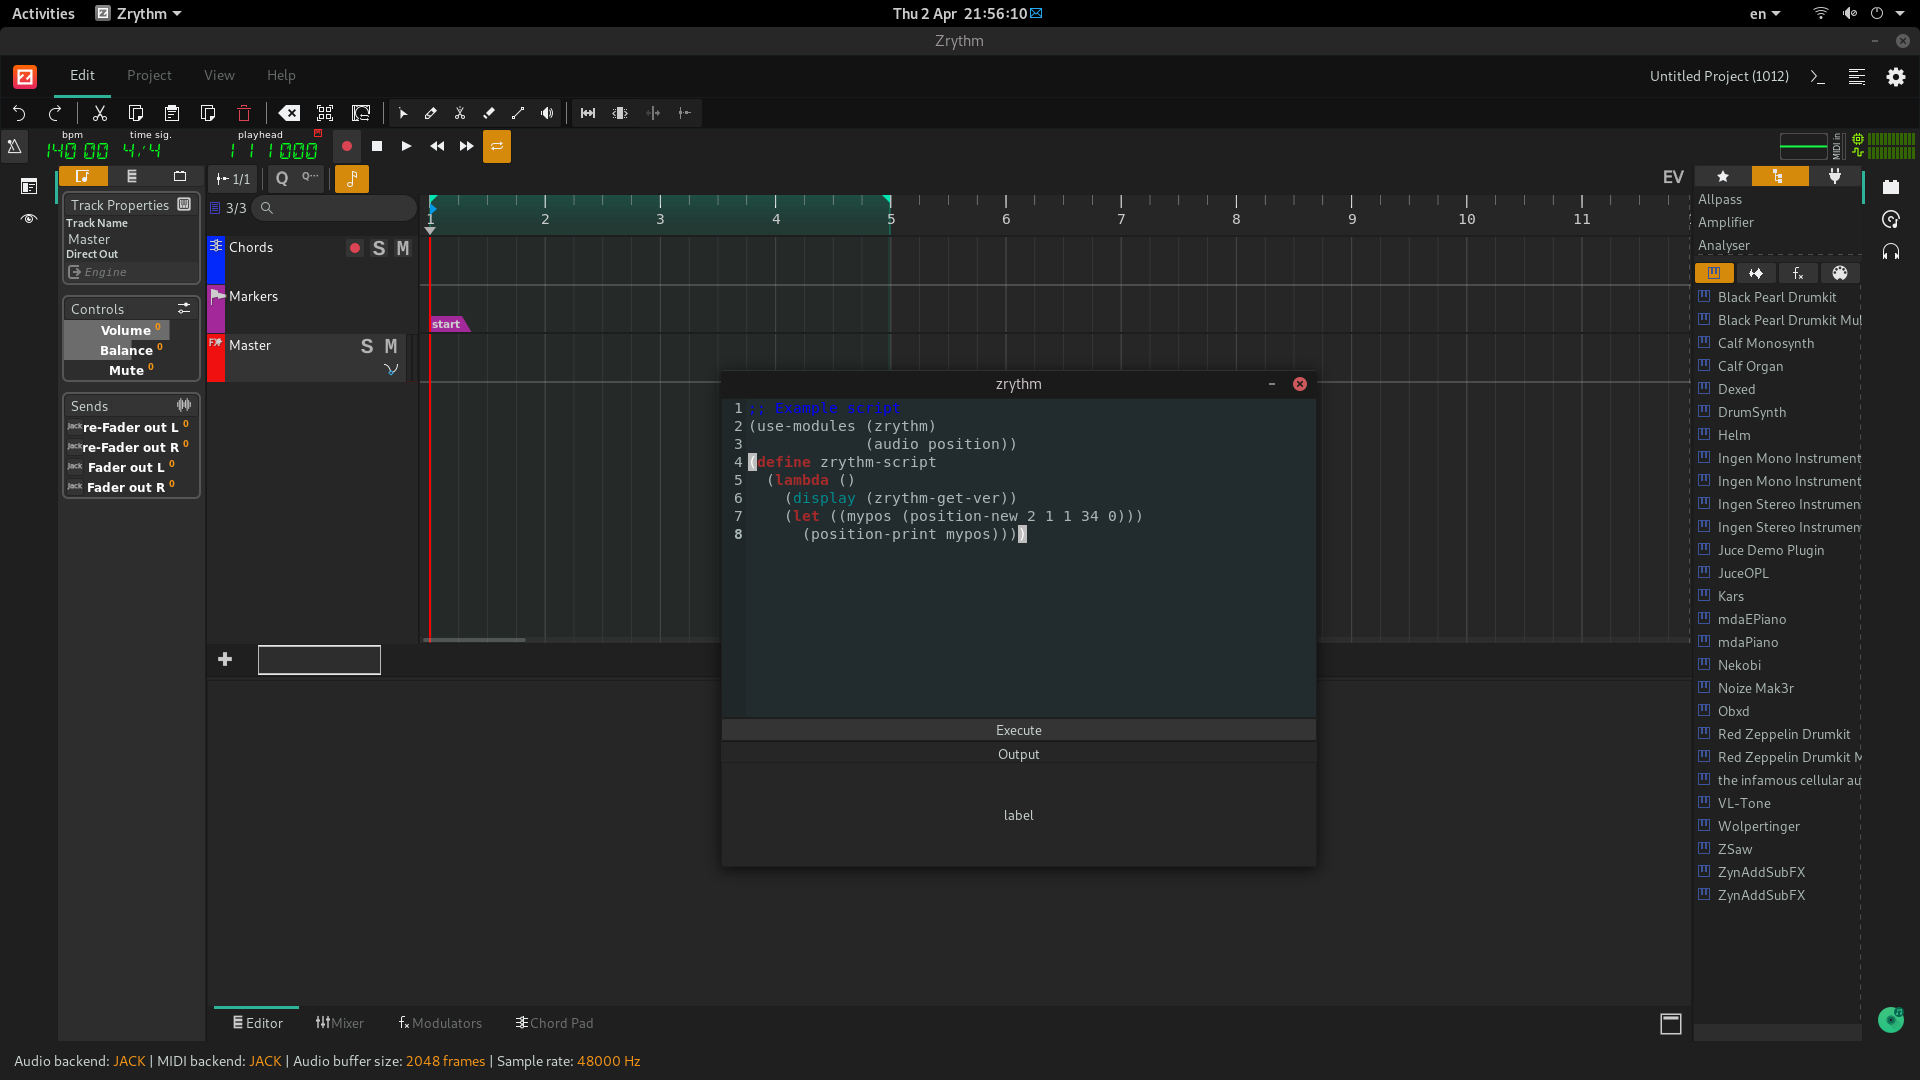The width and height of the screenshot is (1920, 1080).
Task: Toggle the orange loop button
Action: pyautogui.click(x=497, y=146)
